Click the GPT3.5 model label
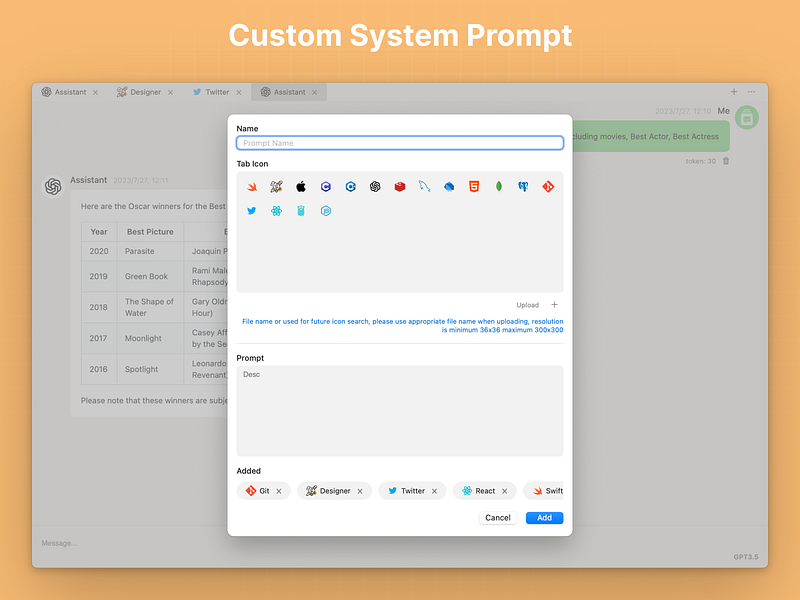Image resolution: width=800 pixels, height=600 pixels. tap(746, 557)
